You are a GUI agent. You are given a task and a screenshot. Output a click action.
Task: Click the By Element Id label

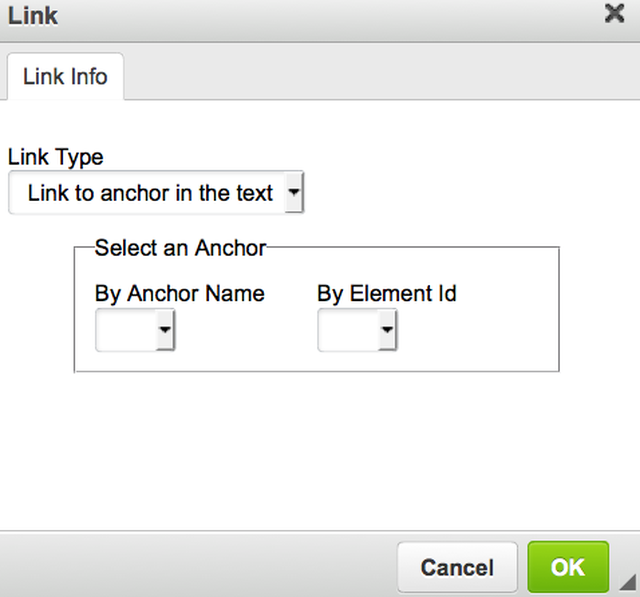[x=387, y=293]
